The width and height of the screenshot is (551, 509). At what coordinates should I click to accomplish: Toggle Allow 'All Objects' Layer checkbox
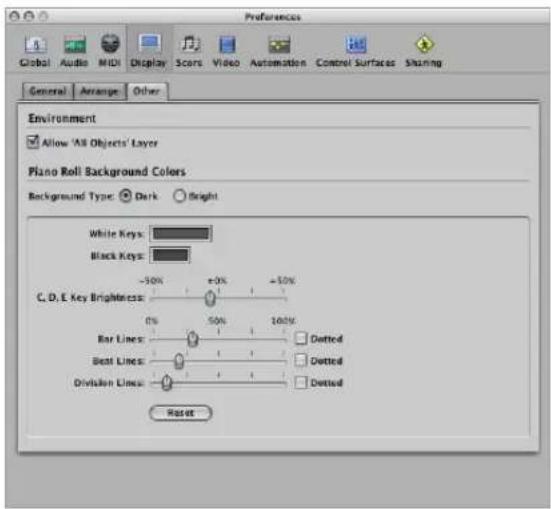pos(33,142)
